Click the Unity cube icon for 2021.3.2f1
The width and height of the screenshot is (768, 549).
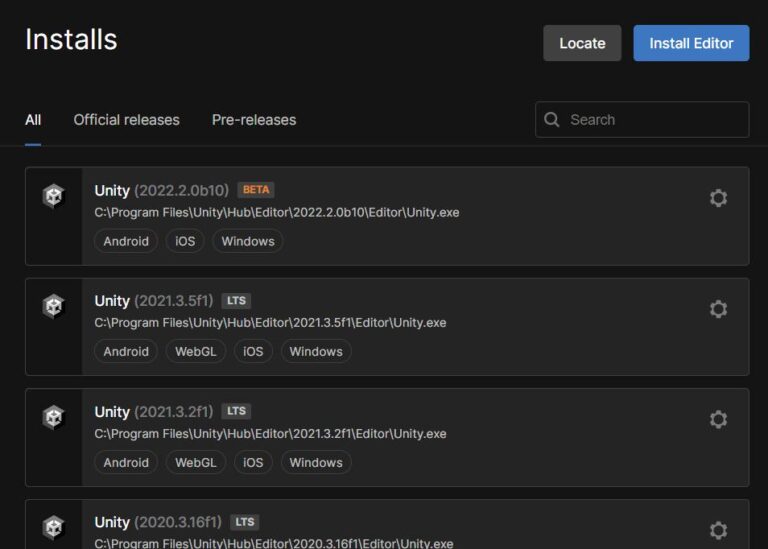point(53,418)
